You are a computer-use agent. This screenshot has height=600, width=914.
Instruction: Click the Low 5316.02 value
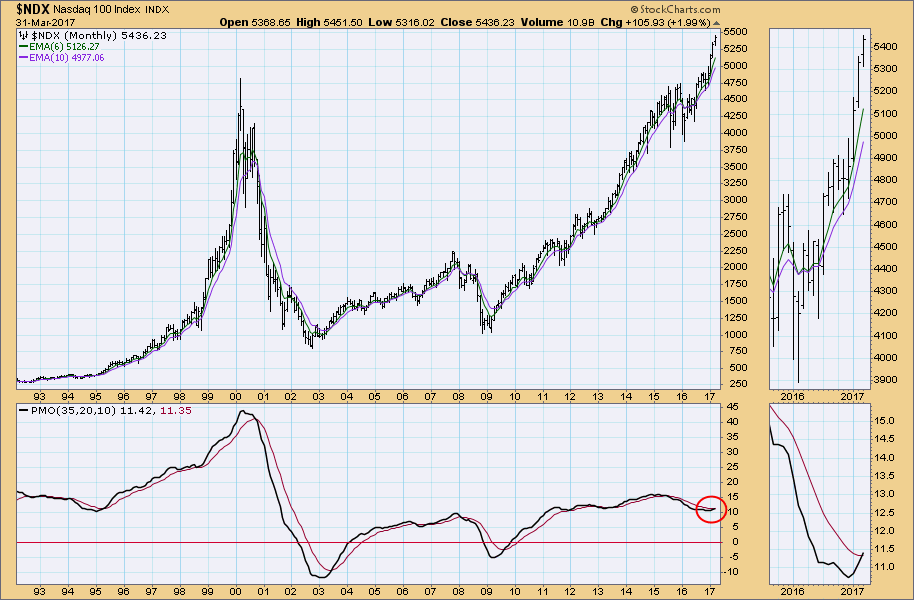point(402,22)
